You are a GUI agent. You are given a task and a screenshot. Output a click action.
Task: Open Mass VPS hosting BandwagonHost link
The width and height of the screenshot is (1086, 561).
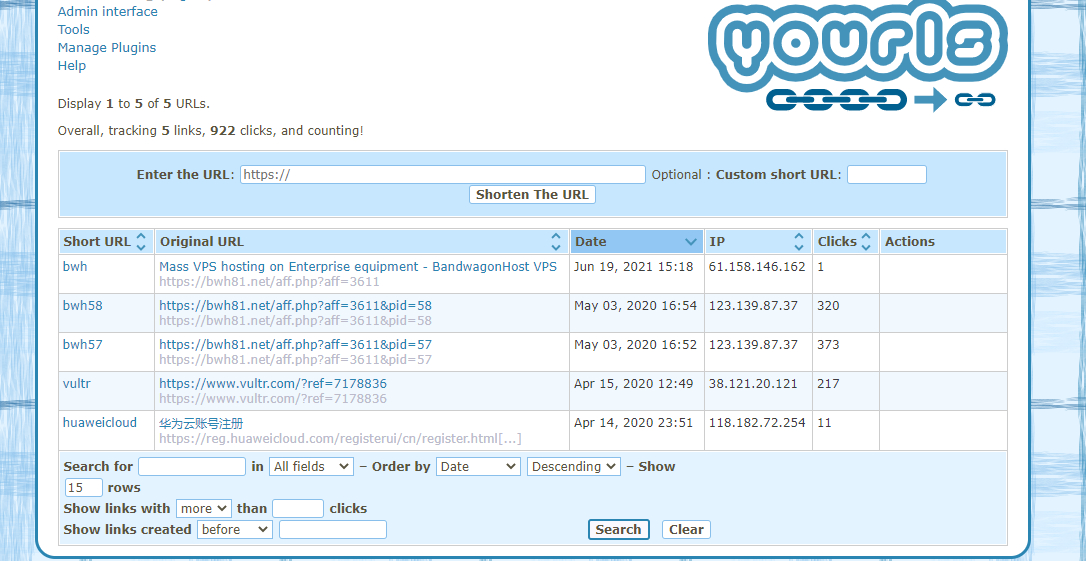pos(358,267)
